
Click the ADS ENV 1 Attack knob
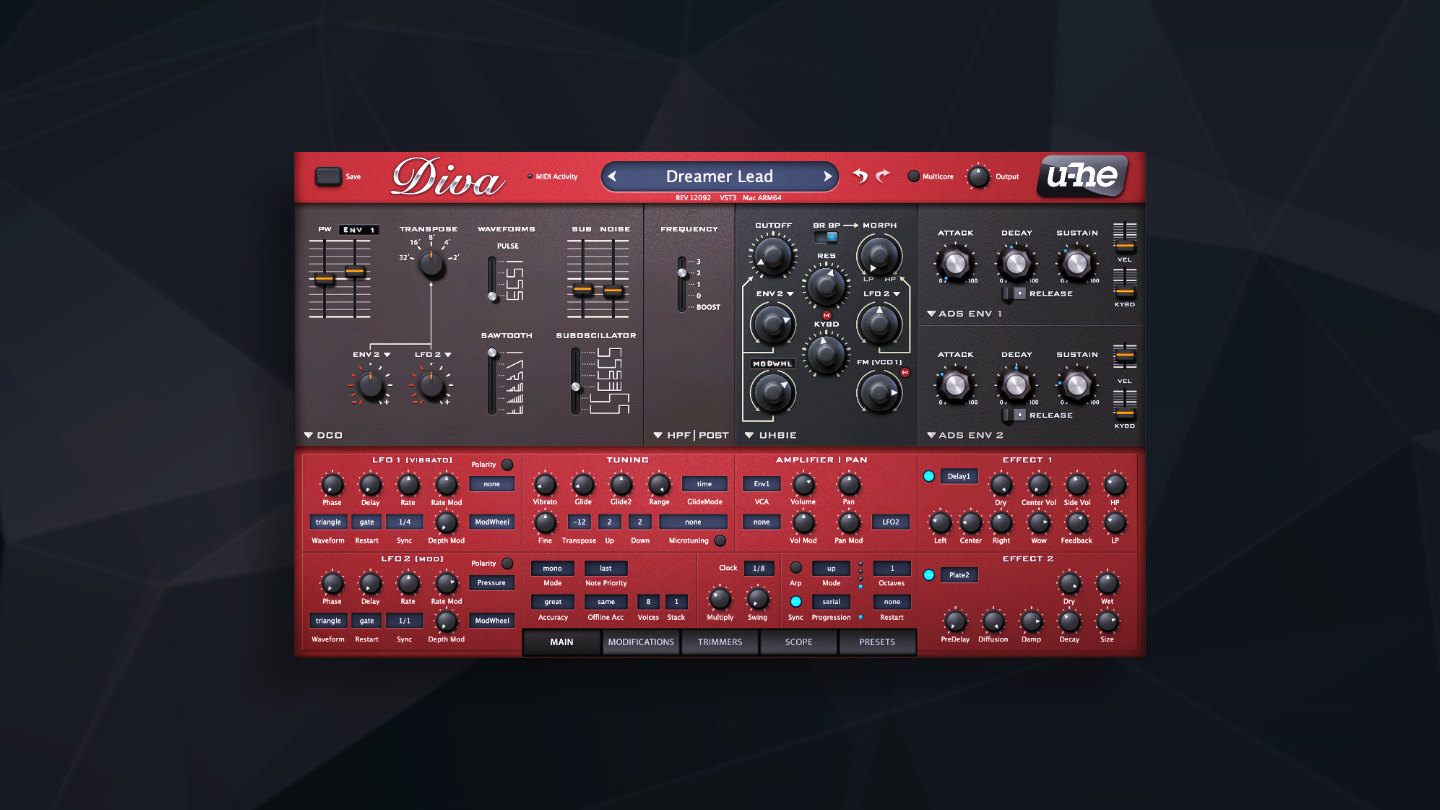pos(955,263)
